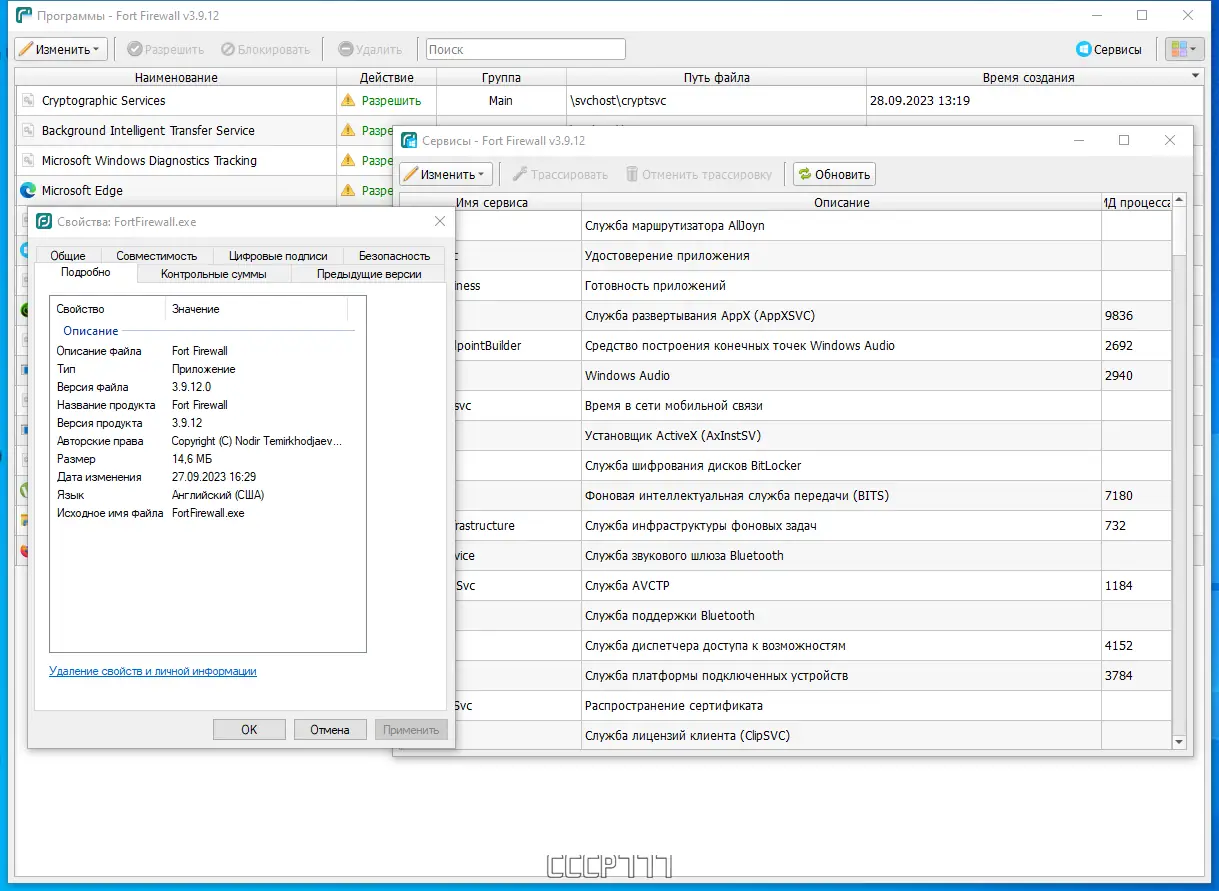1219x891 pixels.
Task: Click the Трассировать button in Сервисы
Action: (x=560, y=174)
